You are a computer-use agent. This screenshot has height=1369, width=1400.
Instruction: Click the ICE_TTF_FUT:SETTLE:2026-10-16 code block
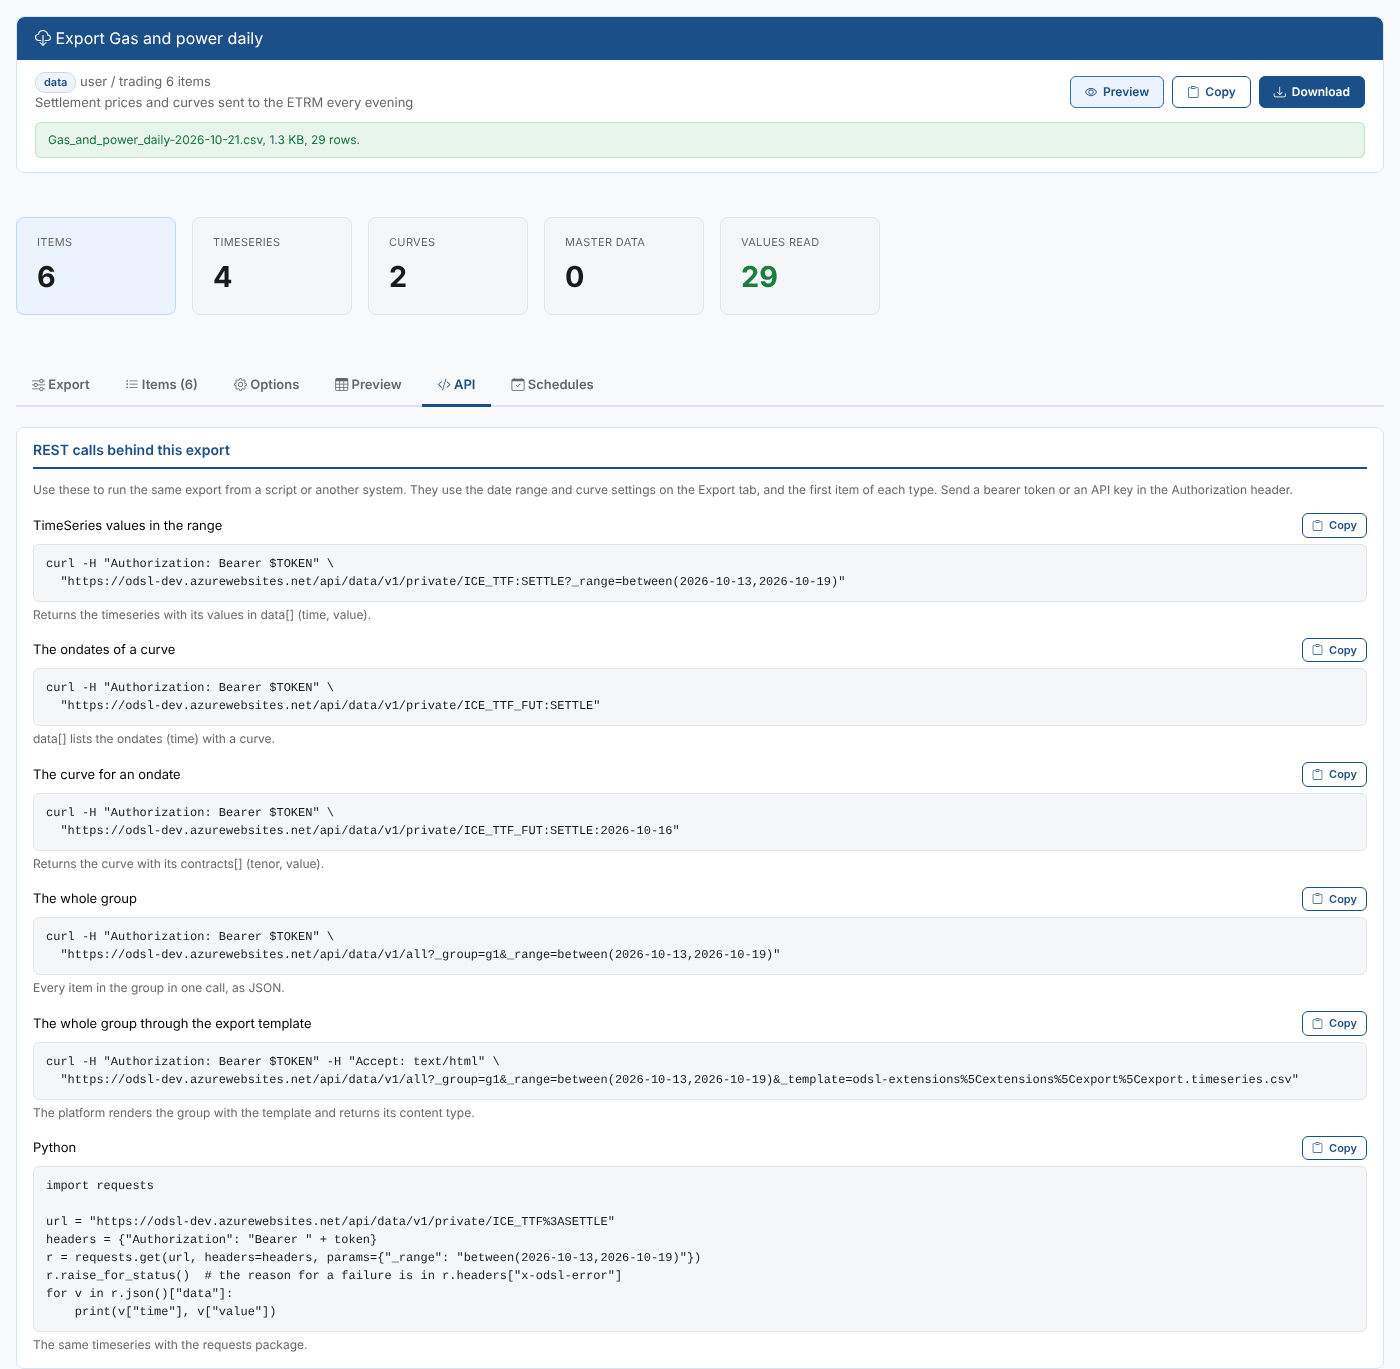700,822
